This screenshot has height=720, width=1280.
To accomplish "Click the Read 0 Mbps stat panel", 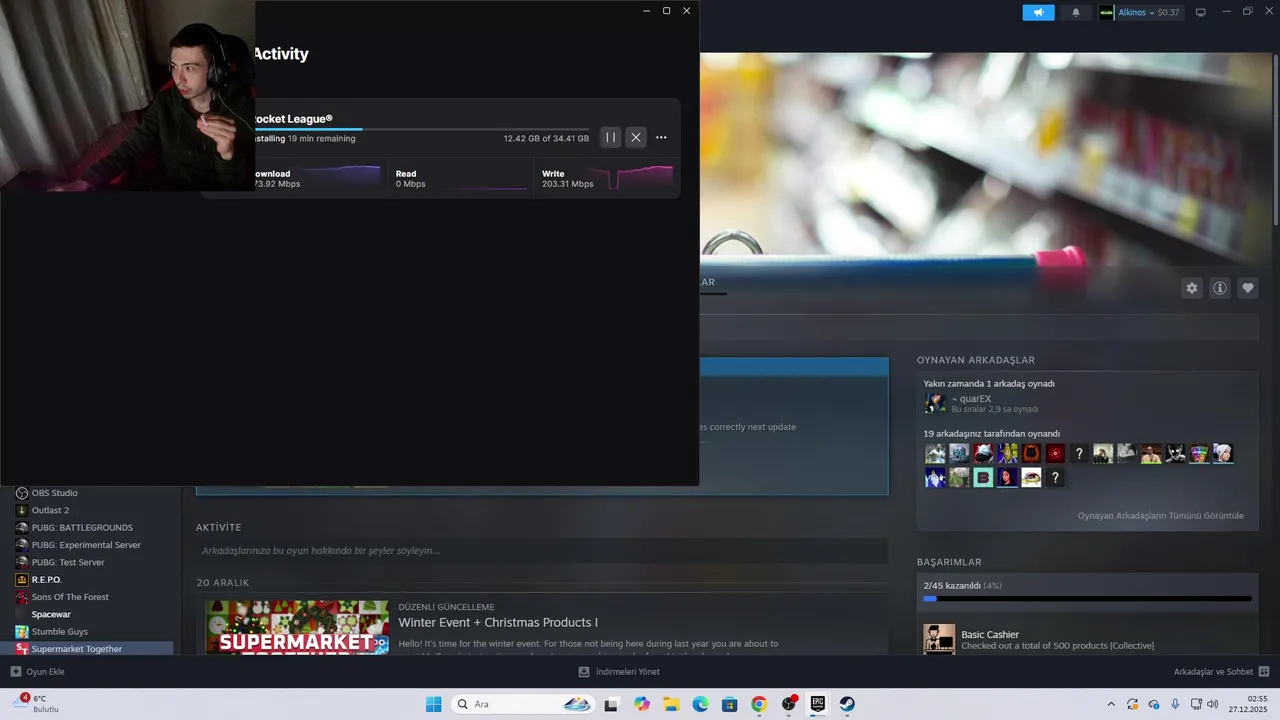I will pos(459,178).
